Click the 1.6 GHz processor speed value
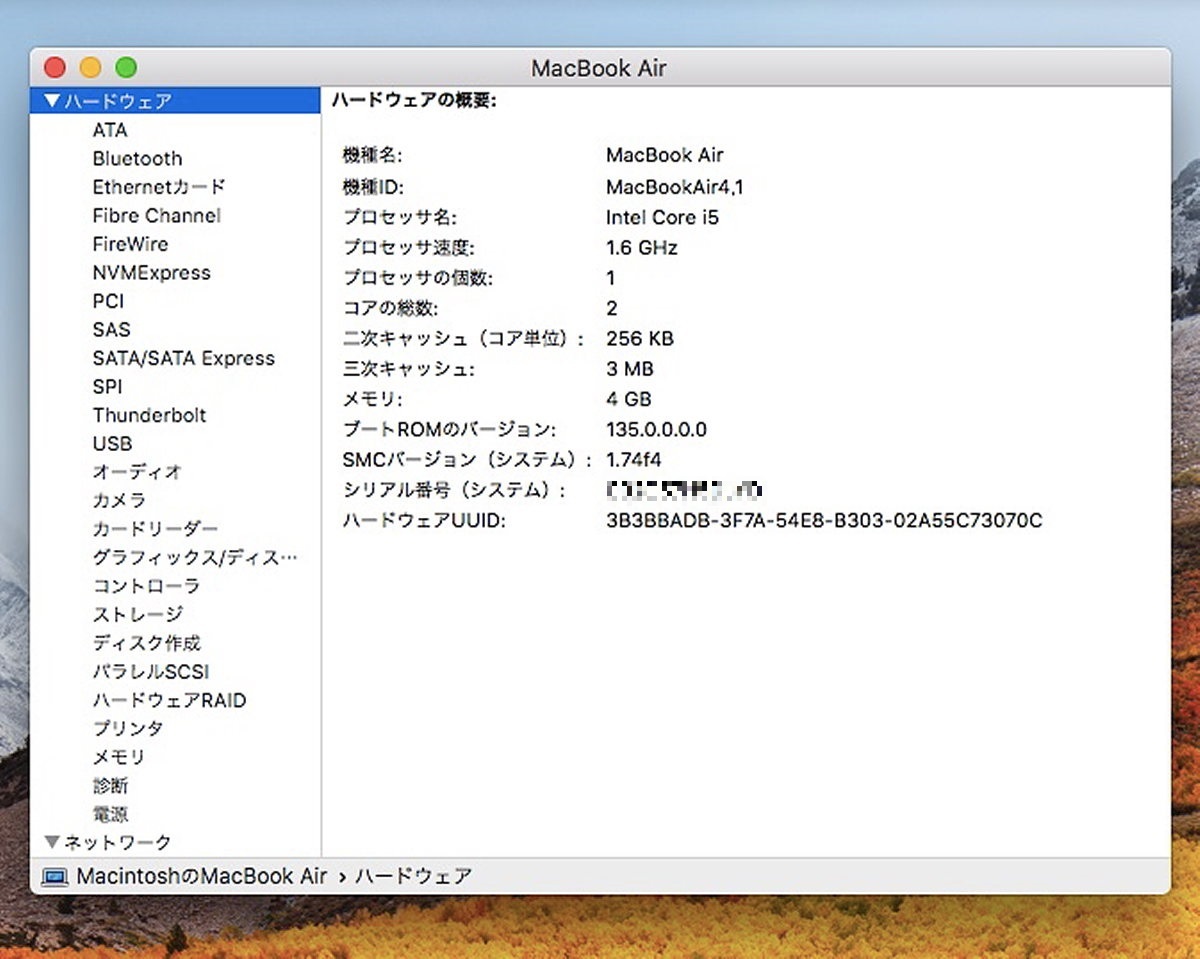1200x959 pixels. pos(642,247)
